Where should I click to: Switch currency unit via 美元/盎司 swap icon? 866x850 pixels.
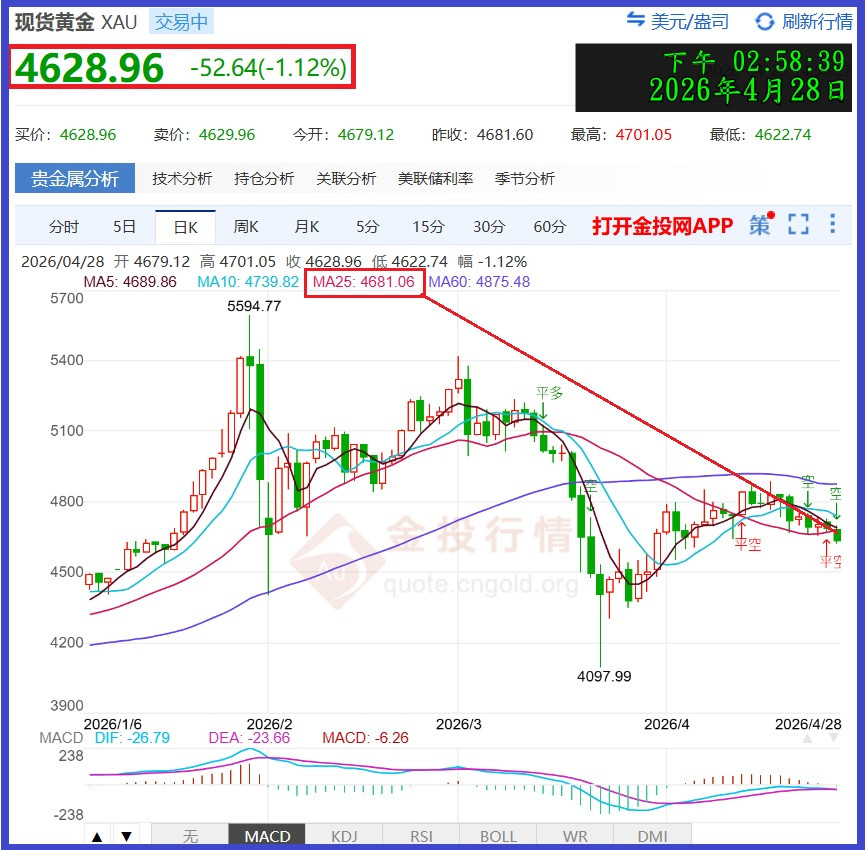[636, 20]
